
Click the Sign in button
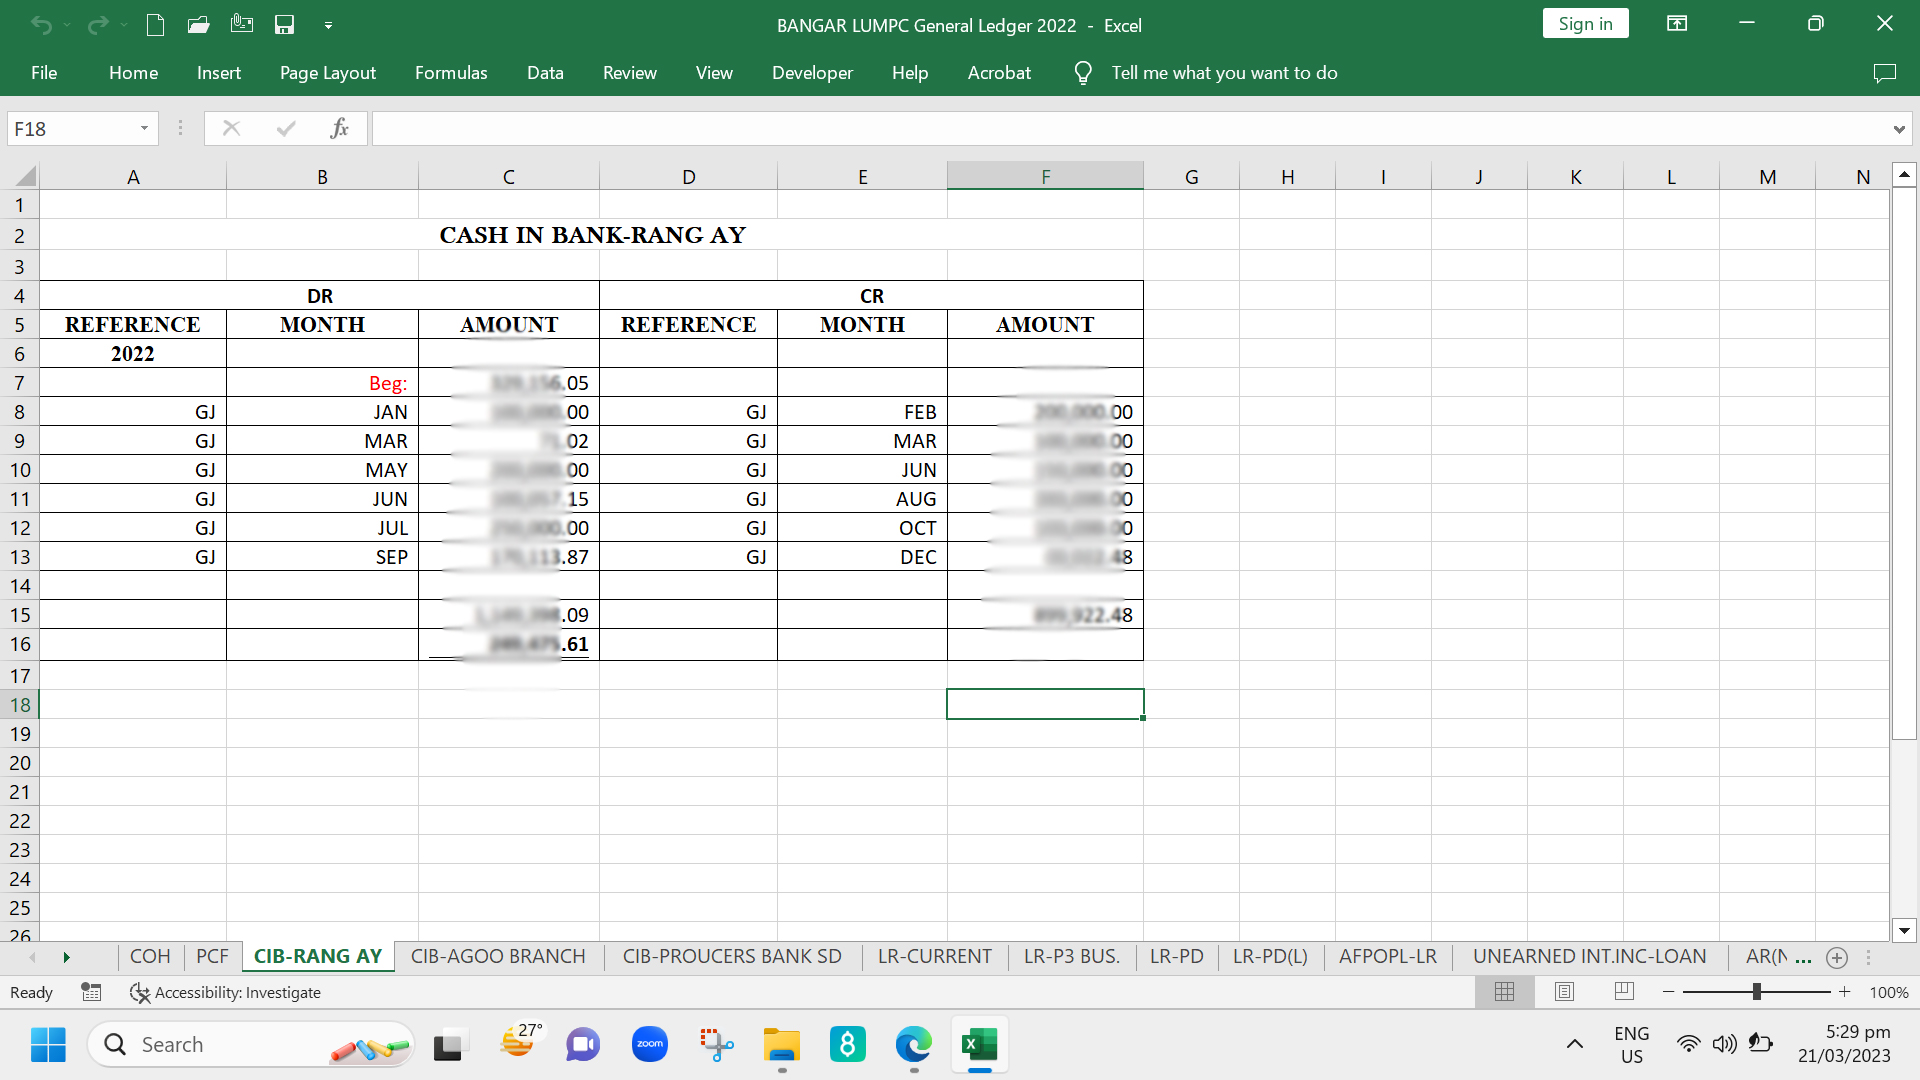pyautogui.click(x=1585, y=24)
